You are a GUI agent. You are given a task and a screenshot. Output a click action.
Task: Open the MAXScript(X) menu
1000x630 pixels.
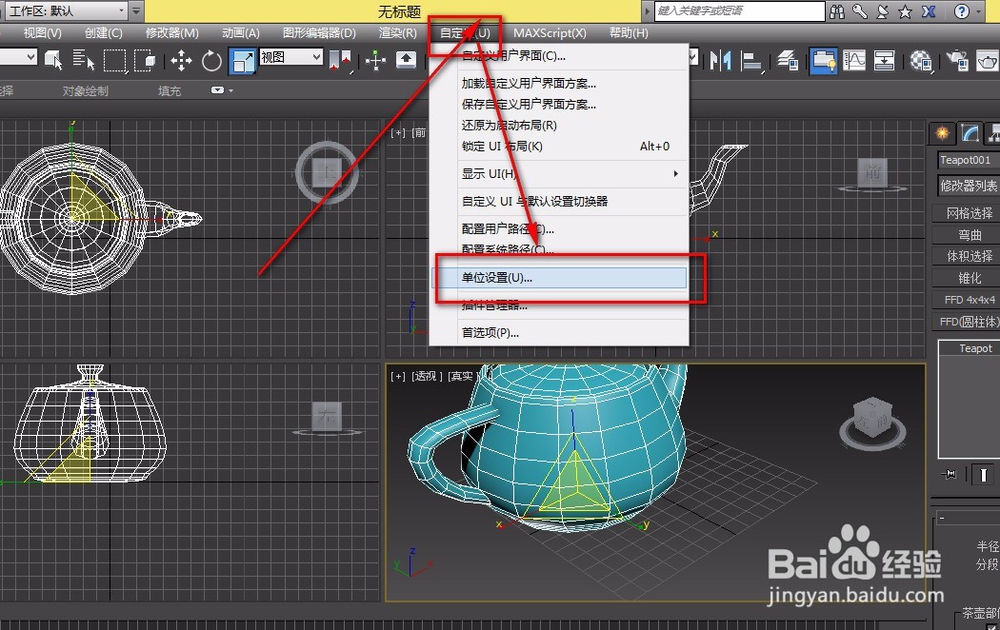coord(550,33)
